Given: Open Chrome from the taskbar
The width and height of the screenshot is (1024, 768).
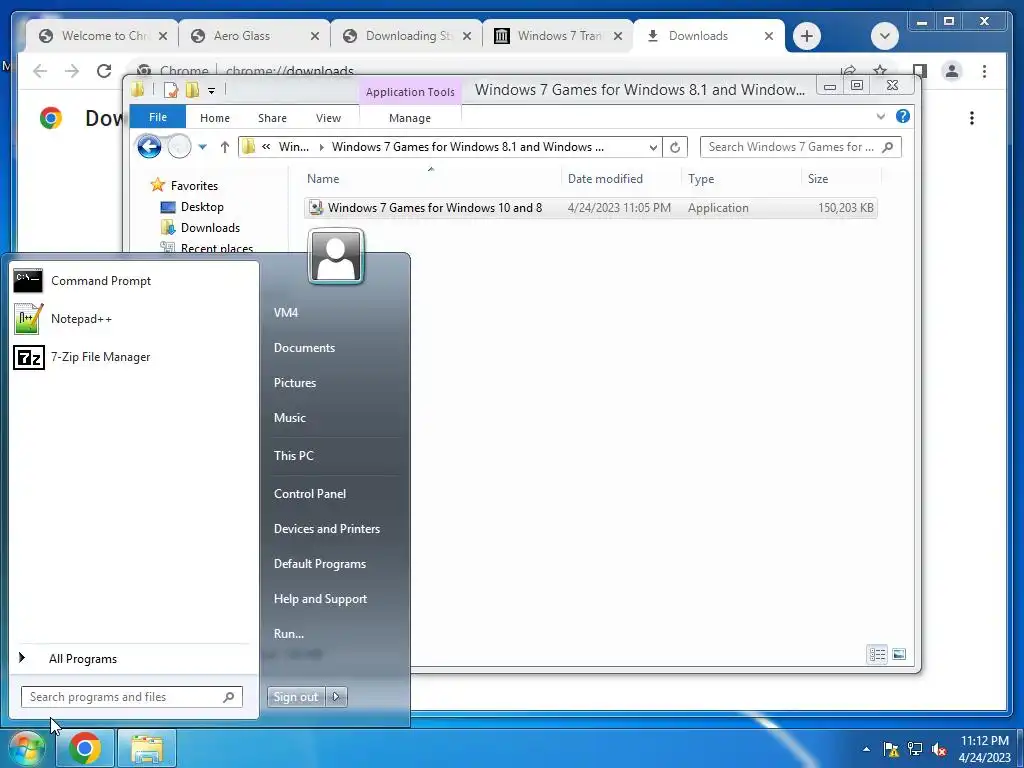Looking at the screenshot, I should click(85, 749).
